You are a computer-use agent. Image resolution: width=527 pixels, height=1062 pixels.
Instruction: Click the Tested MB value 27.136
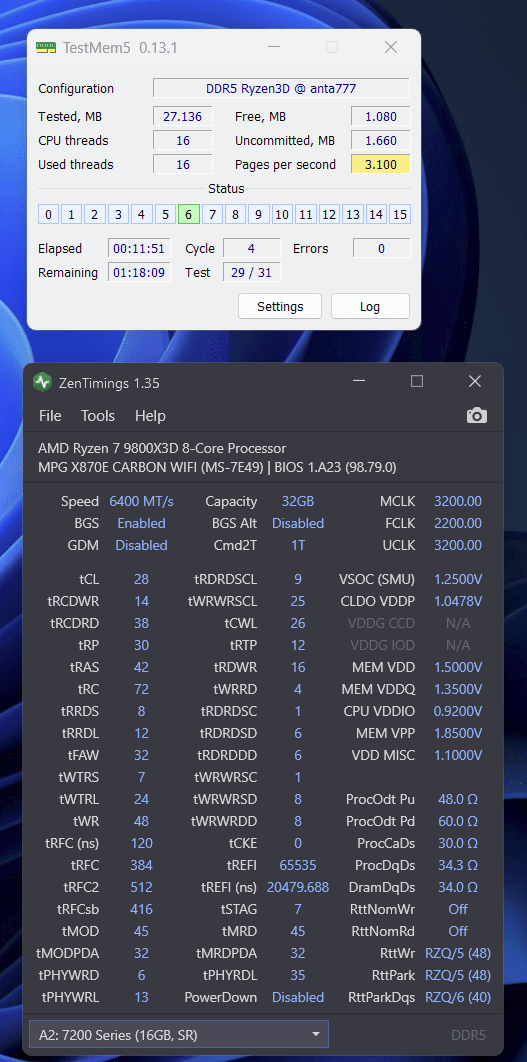coord(183,116)
